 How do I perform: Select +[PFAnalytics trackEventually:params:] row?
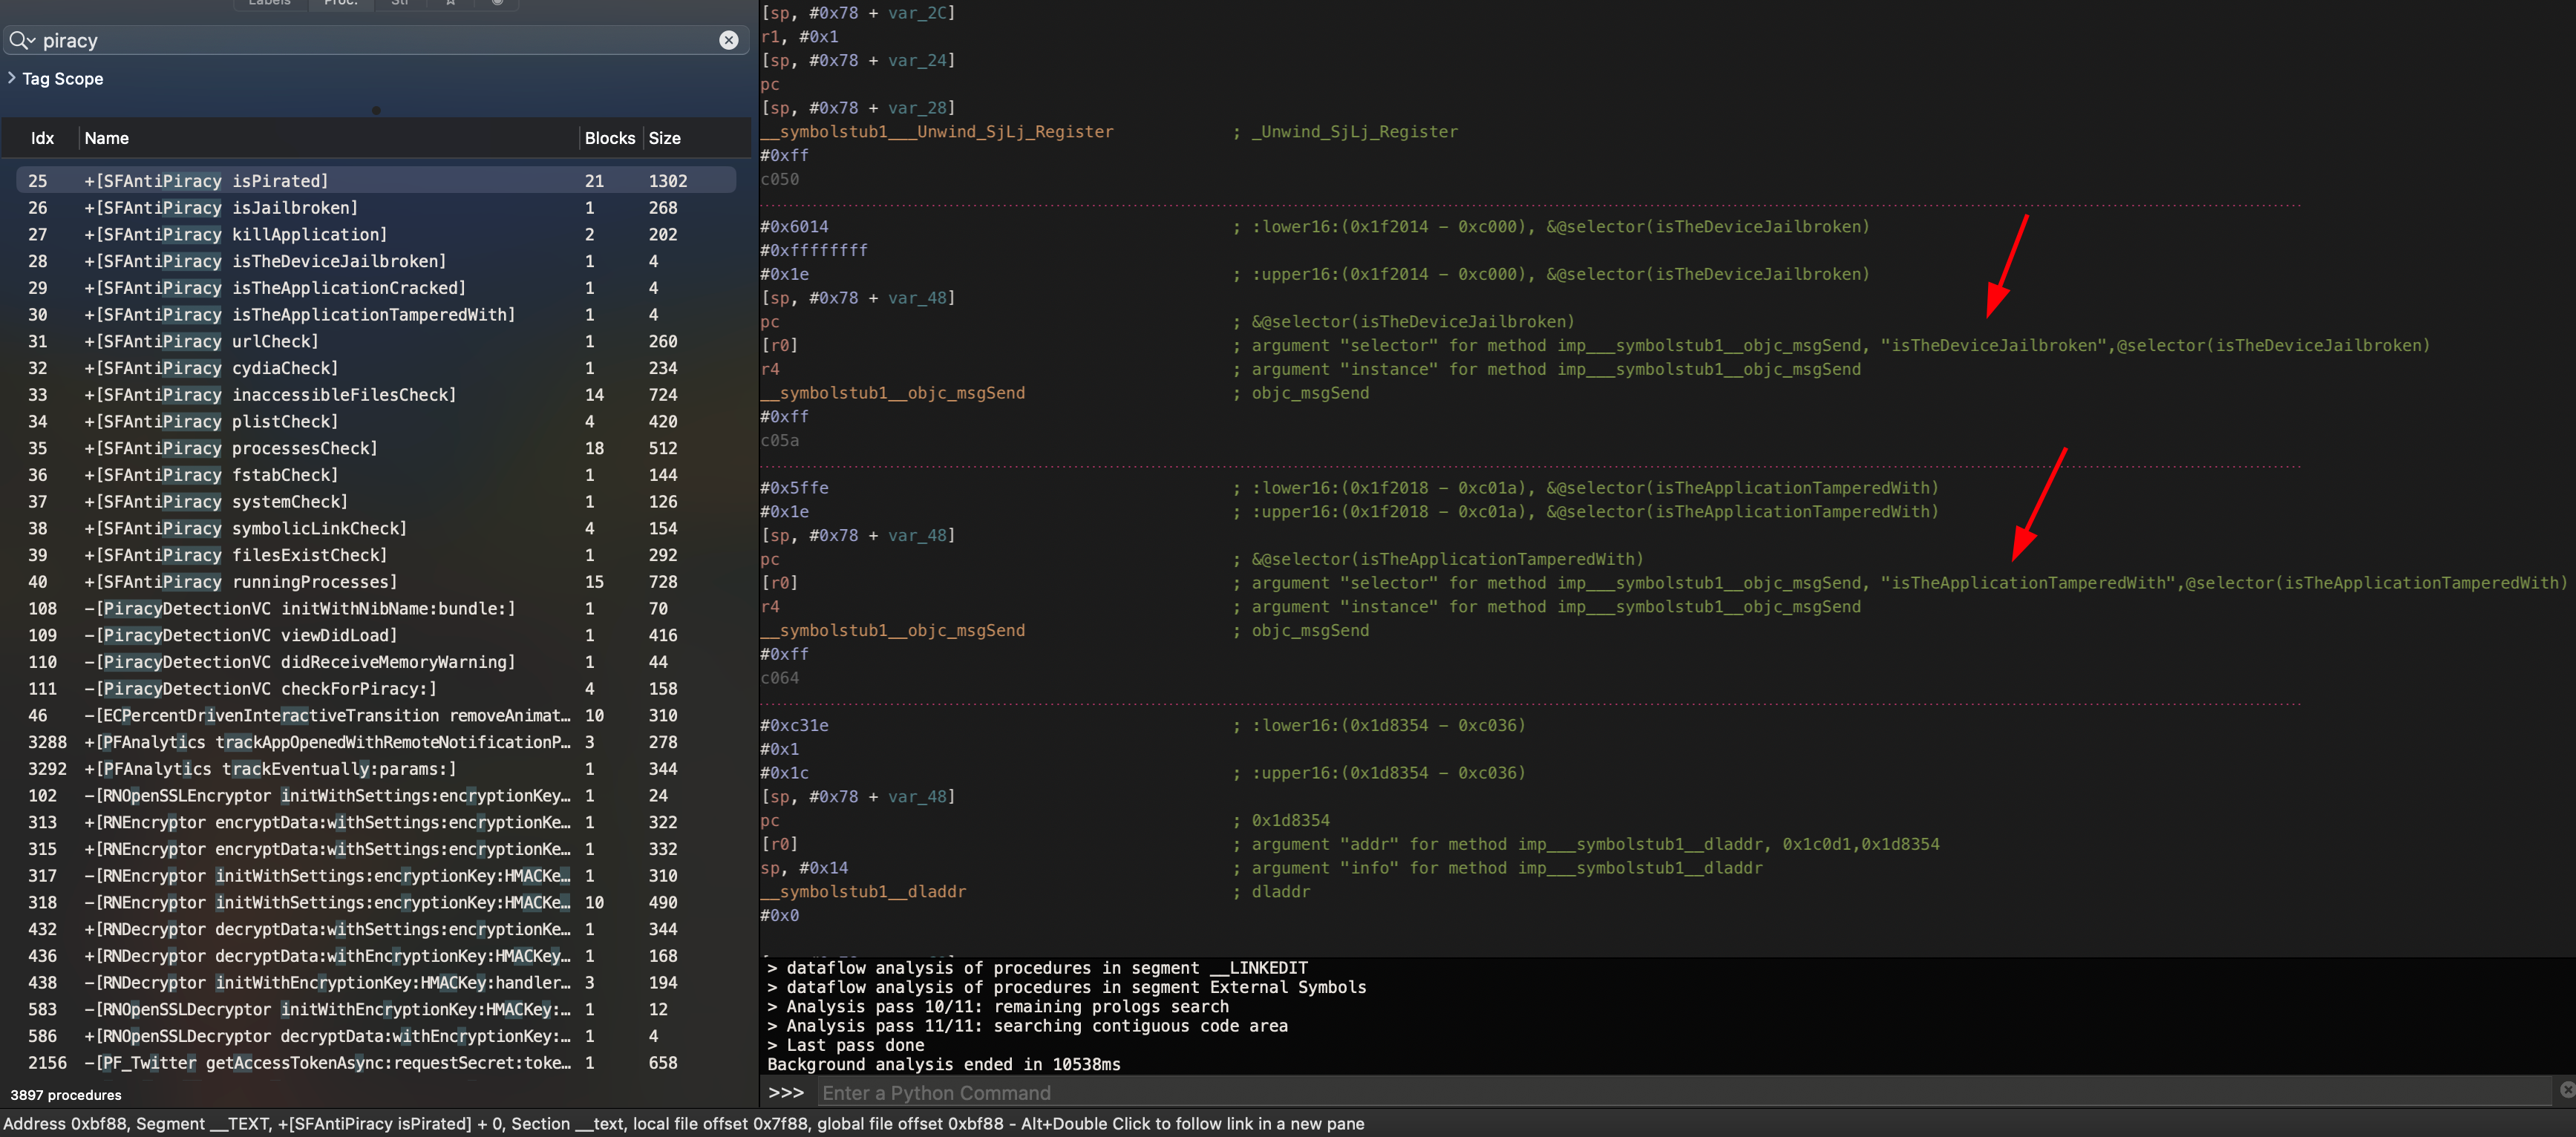[376, 768]
